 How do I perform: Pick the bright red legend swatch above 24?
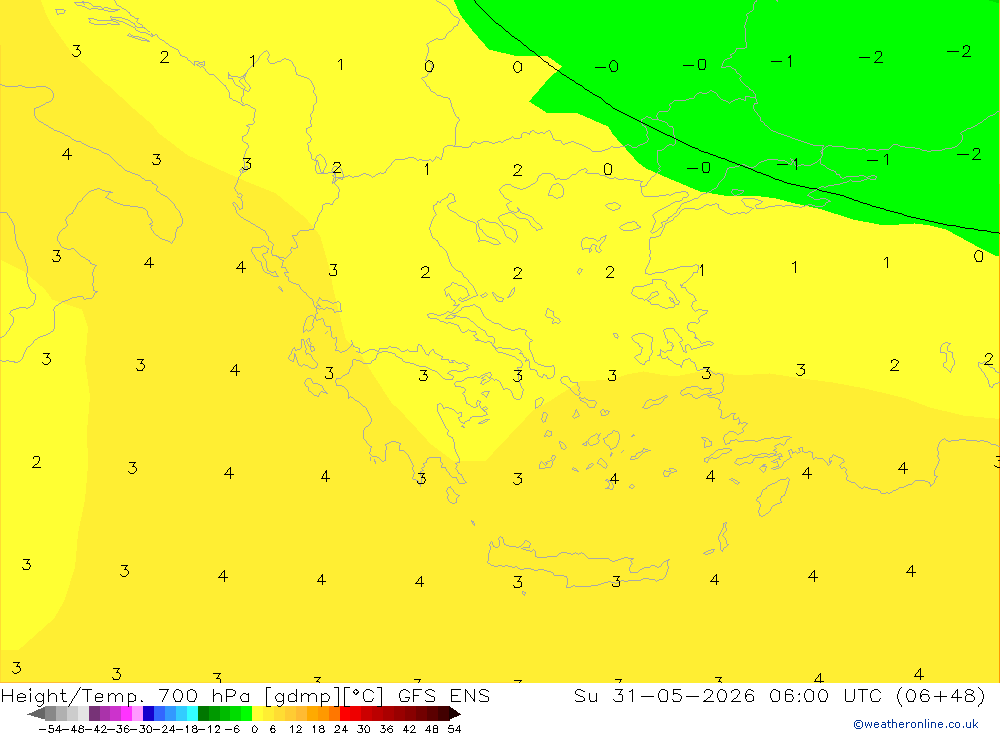pyautogui.click(x=345, y=714)
